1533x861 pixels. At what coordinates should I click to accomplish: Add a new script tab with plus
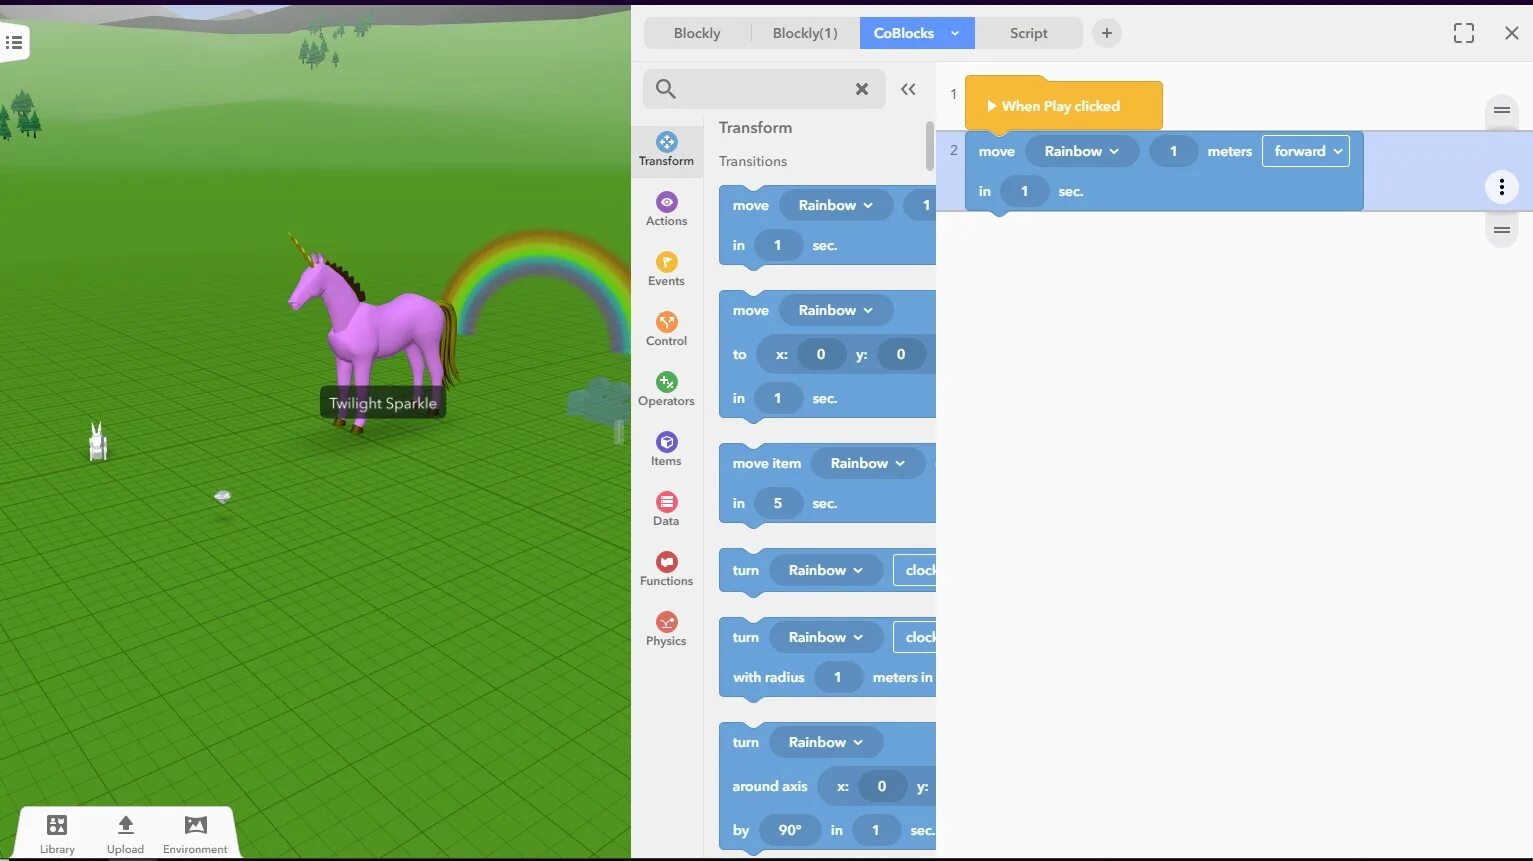coord(1106,33)
